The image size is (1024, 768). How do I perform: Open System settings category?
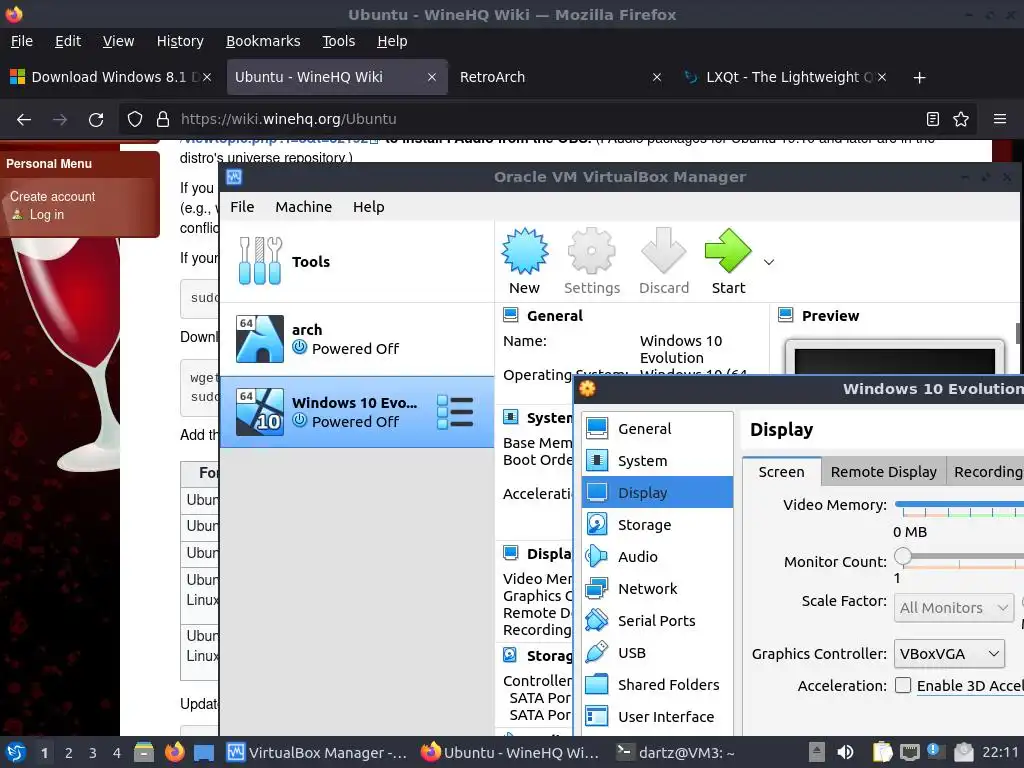(x=657, y=460)
